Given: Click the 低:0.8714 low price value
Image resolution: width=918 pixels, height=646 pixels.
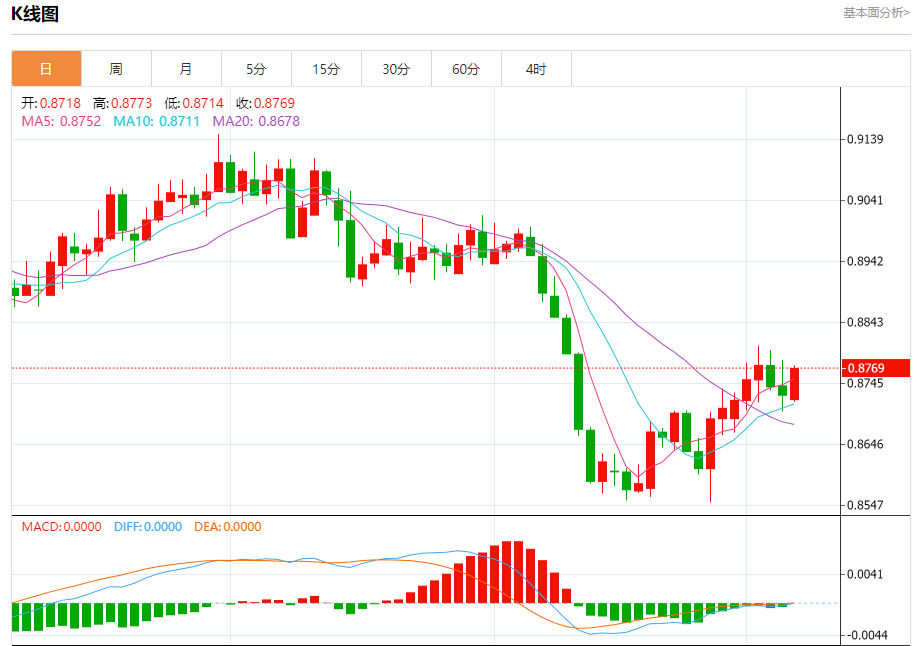Looking at the screenshot, I should 194,103.
